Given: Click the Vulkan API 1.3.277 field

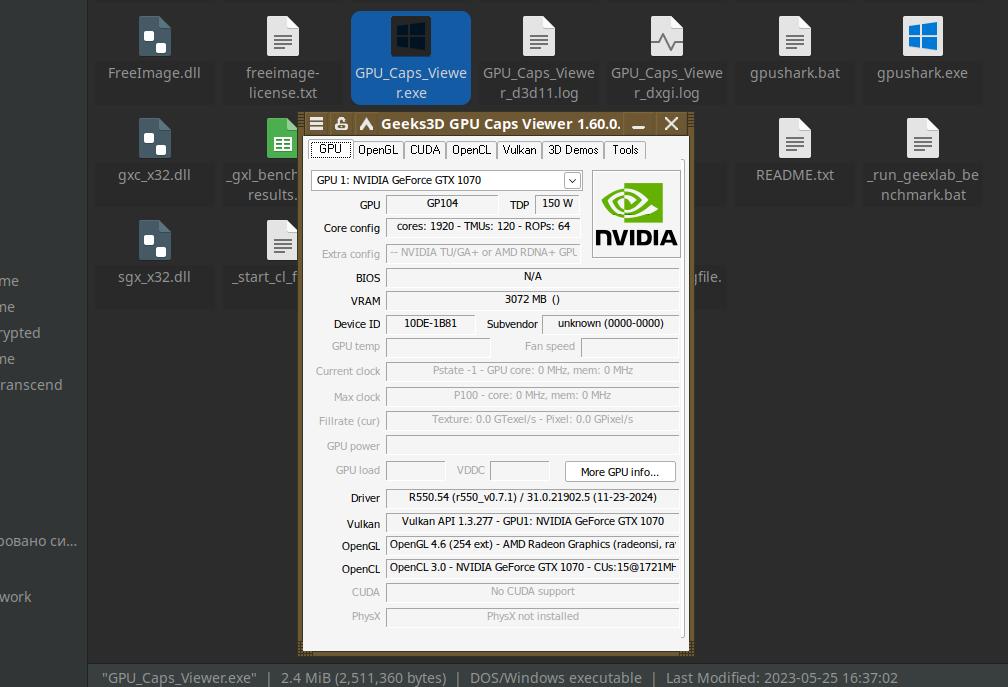Looking at the screenshot, I should (532, 522).
